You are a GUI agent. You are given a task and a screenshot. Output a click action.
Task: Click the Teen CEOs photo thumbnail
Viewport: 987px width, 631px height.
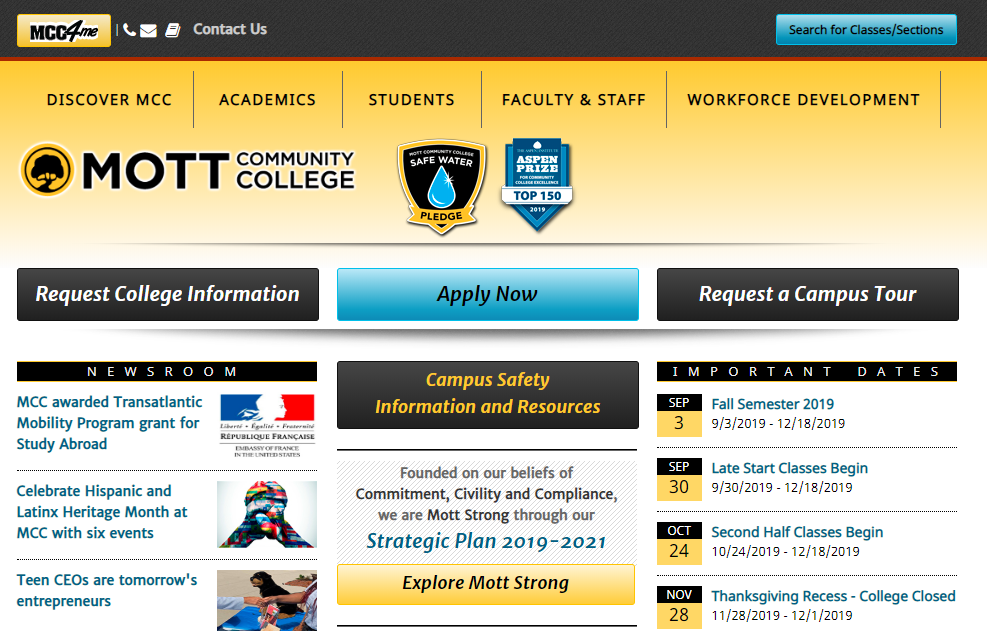tap(267, 600)
